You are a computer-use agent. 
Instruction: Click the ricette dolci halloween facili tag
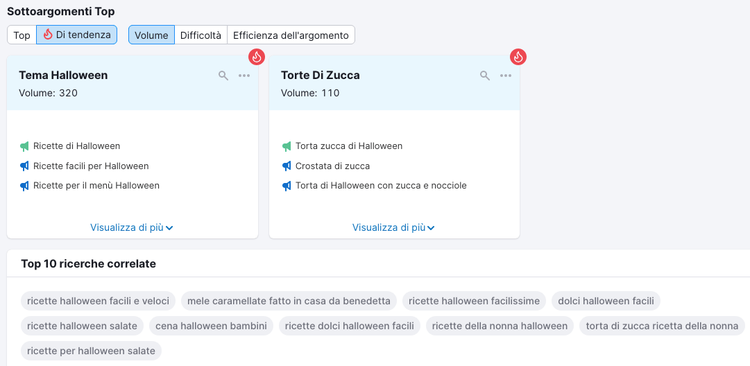click(350, 326)
